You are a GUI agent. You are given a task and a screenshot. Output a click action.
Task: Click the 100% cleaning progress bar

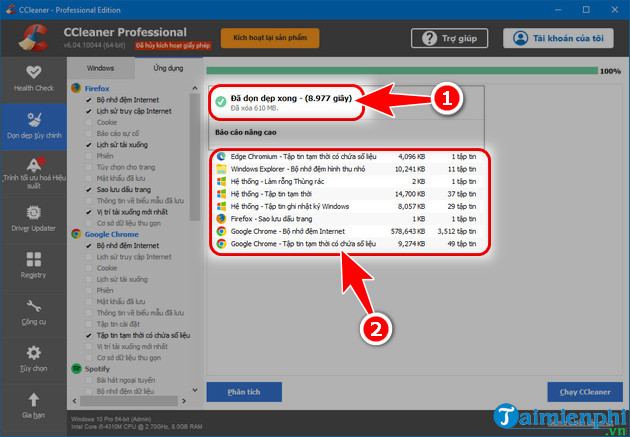pos(402,71)
